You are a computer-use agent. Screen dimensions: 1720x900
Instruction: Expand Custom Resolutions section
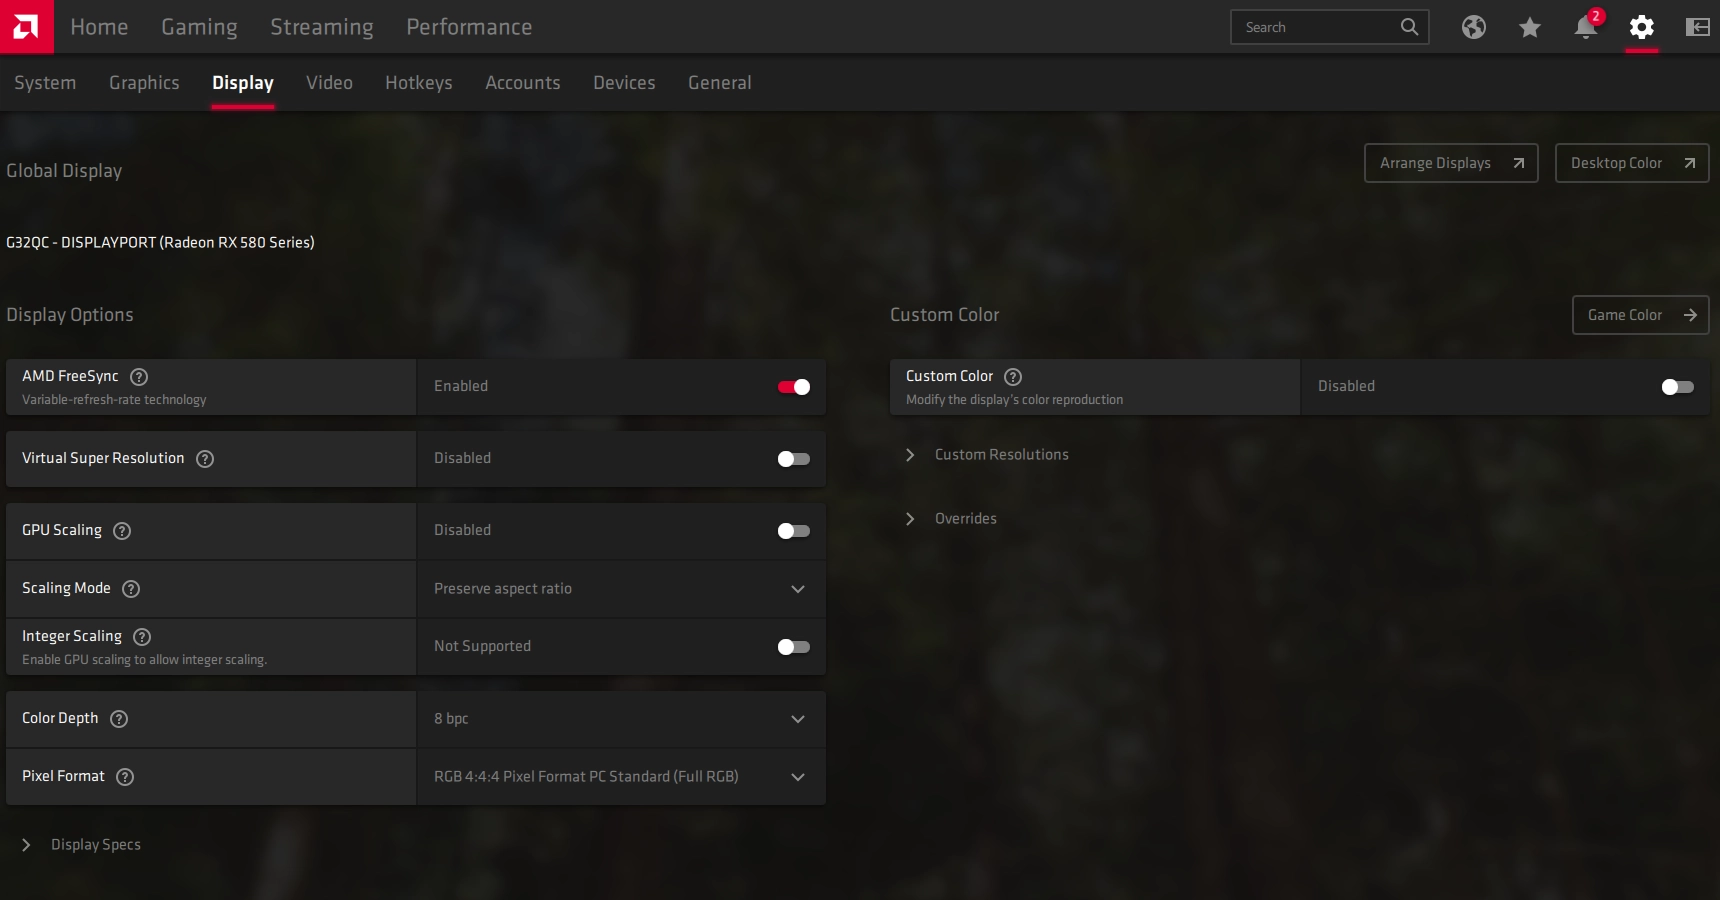pos(987,455)
